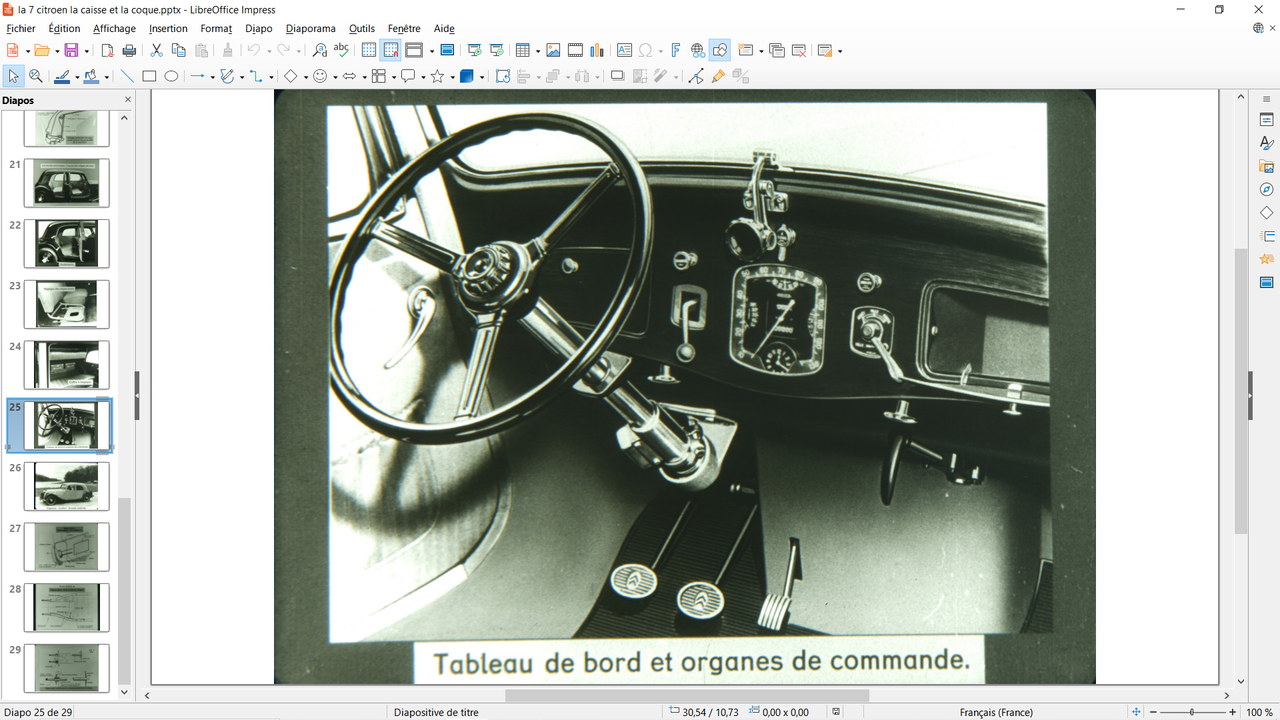Open Gallery in the sidebar
The width and height of the screenshot is (1280, 720).
tap(1267, 166)
